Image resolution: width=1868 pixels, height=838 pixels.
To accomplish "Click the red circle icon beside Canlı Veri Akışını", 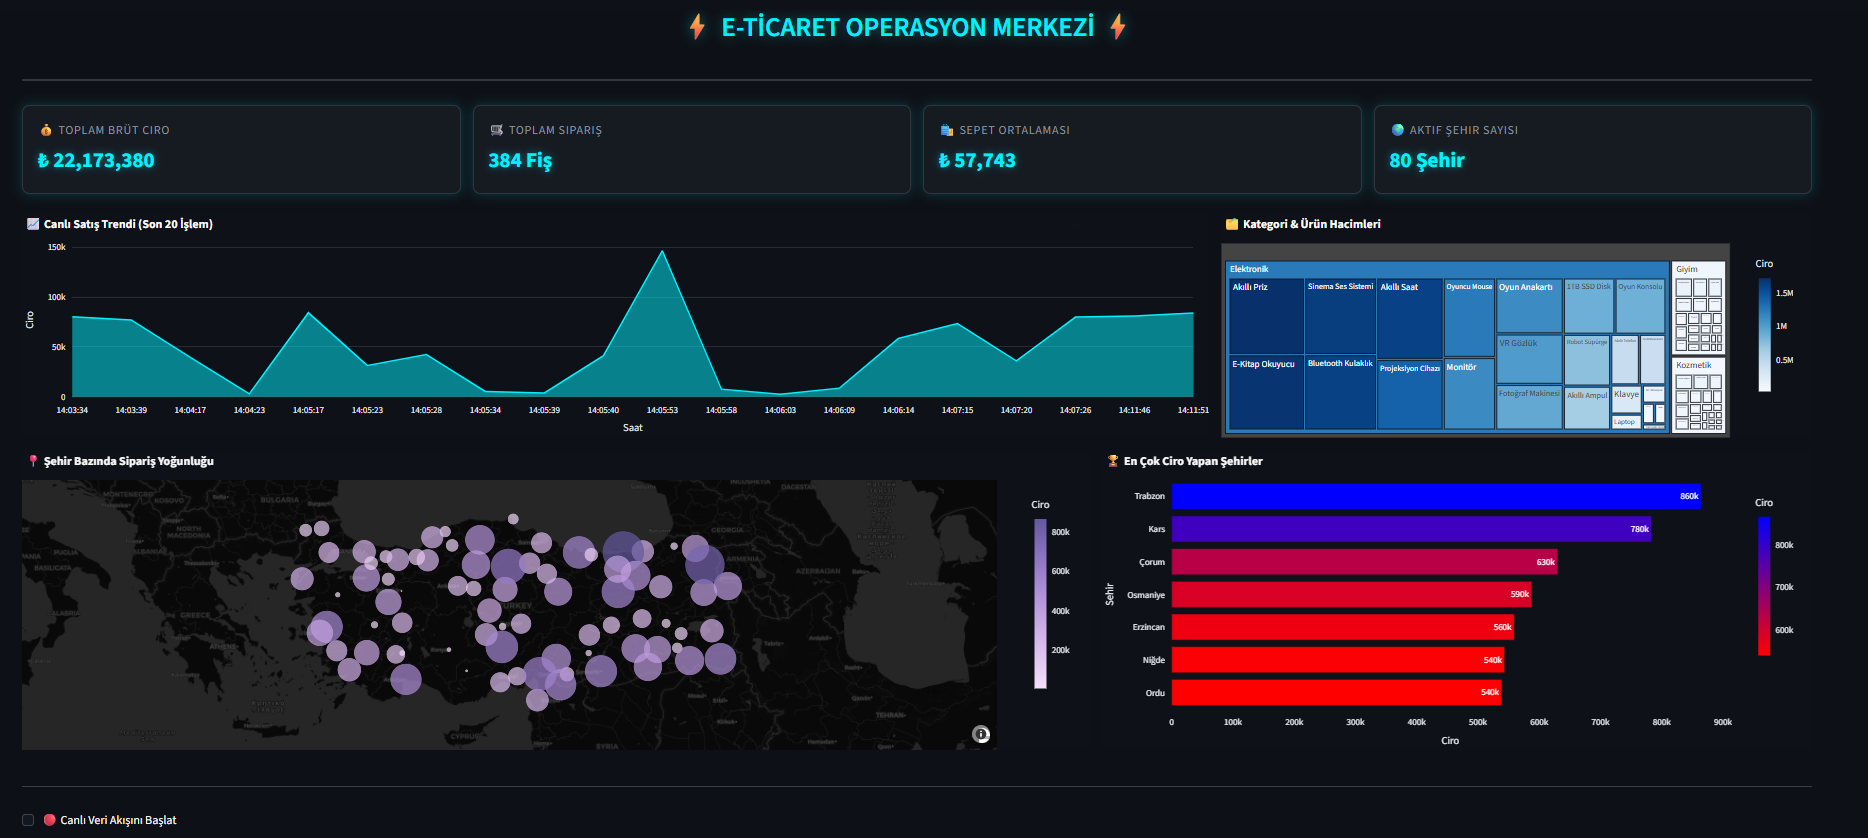I will click(x=49, y=820).
